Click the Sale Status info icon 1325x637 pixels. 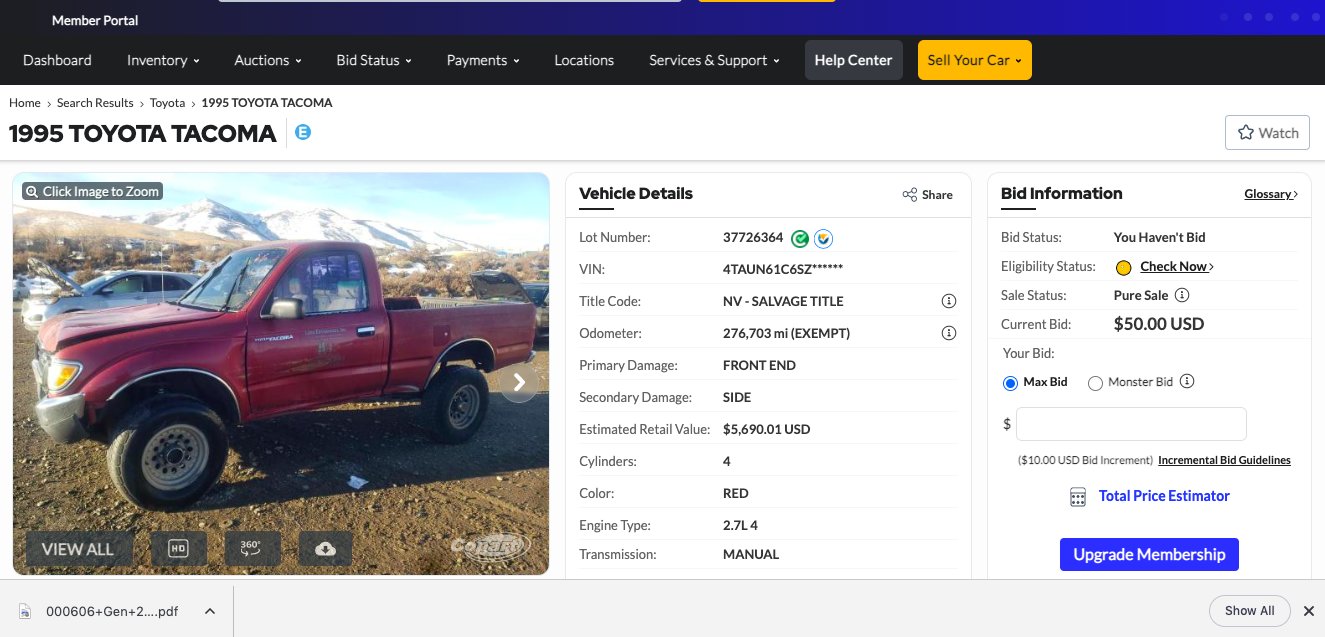click(1181, 295)
